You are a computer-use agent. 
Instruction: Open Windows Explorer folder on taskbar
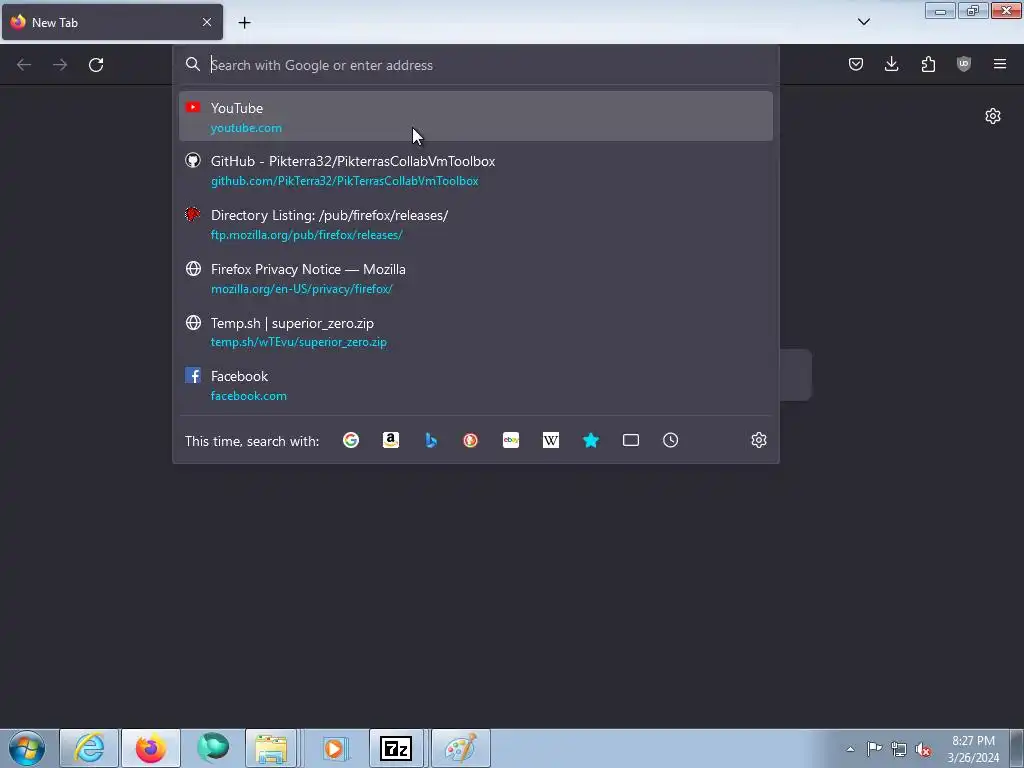tap(272, 748)
